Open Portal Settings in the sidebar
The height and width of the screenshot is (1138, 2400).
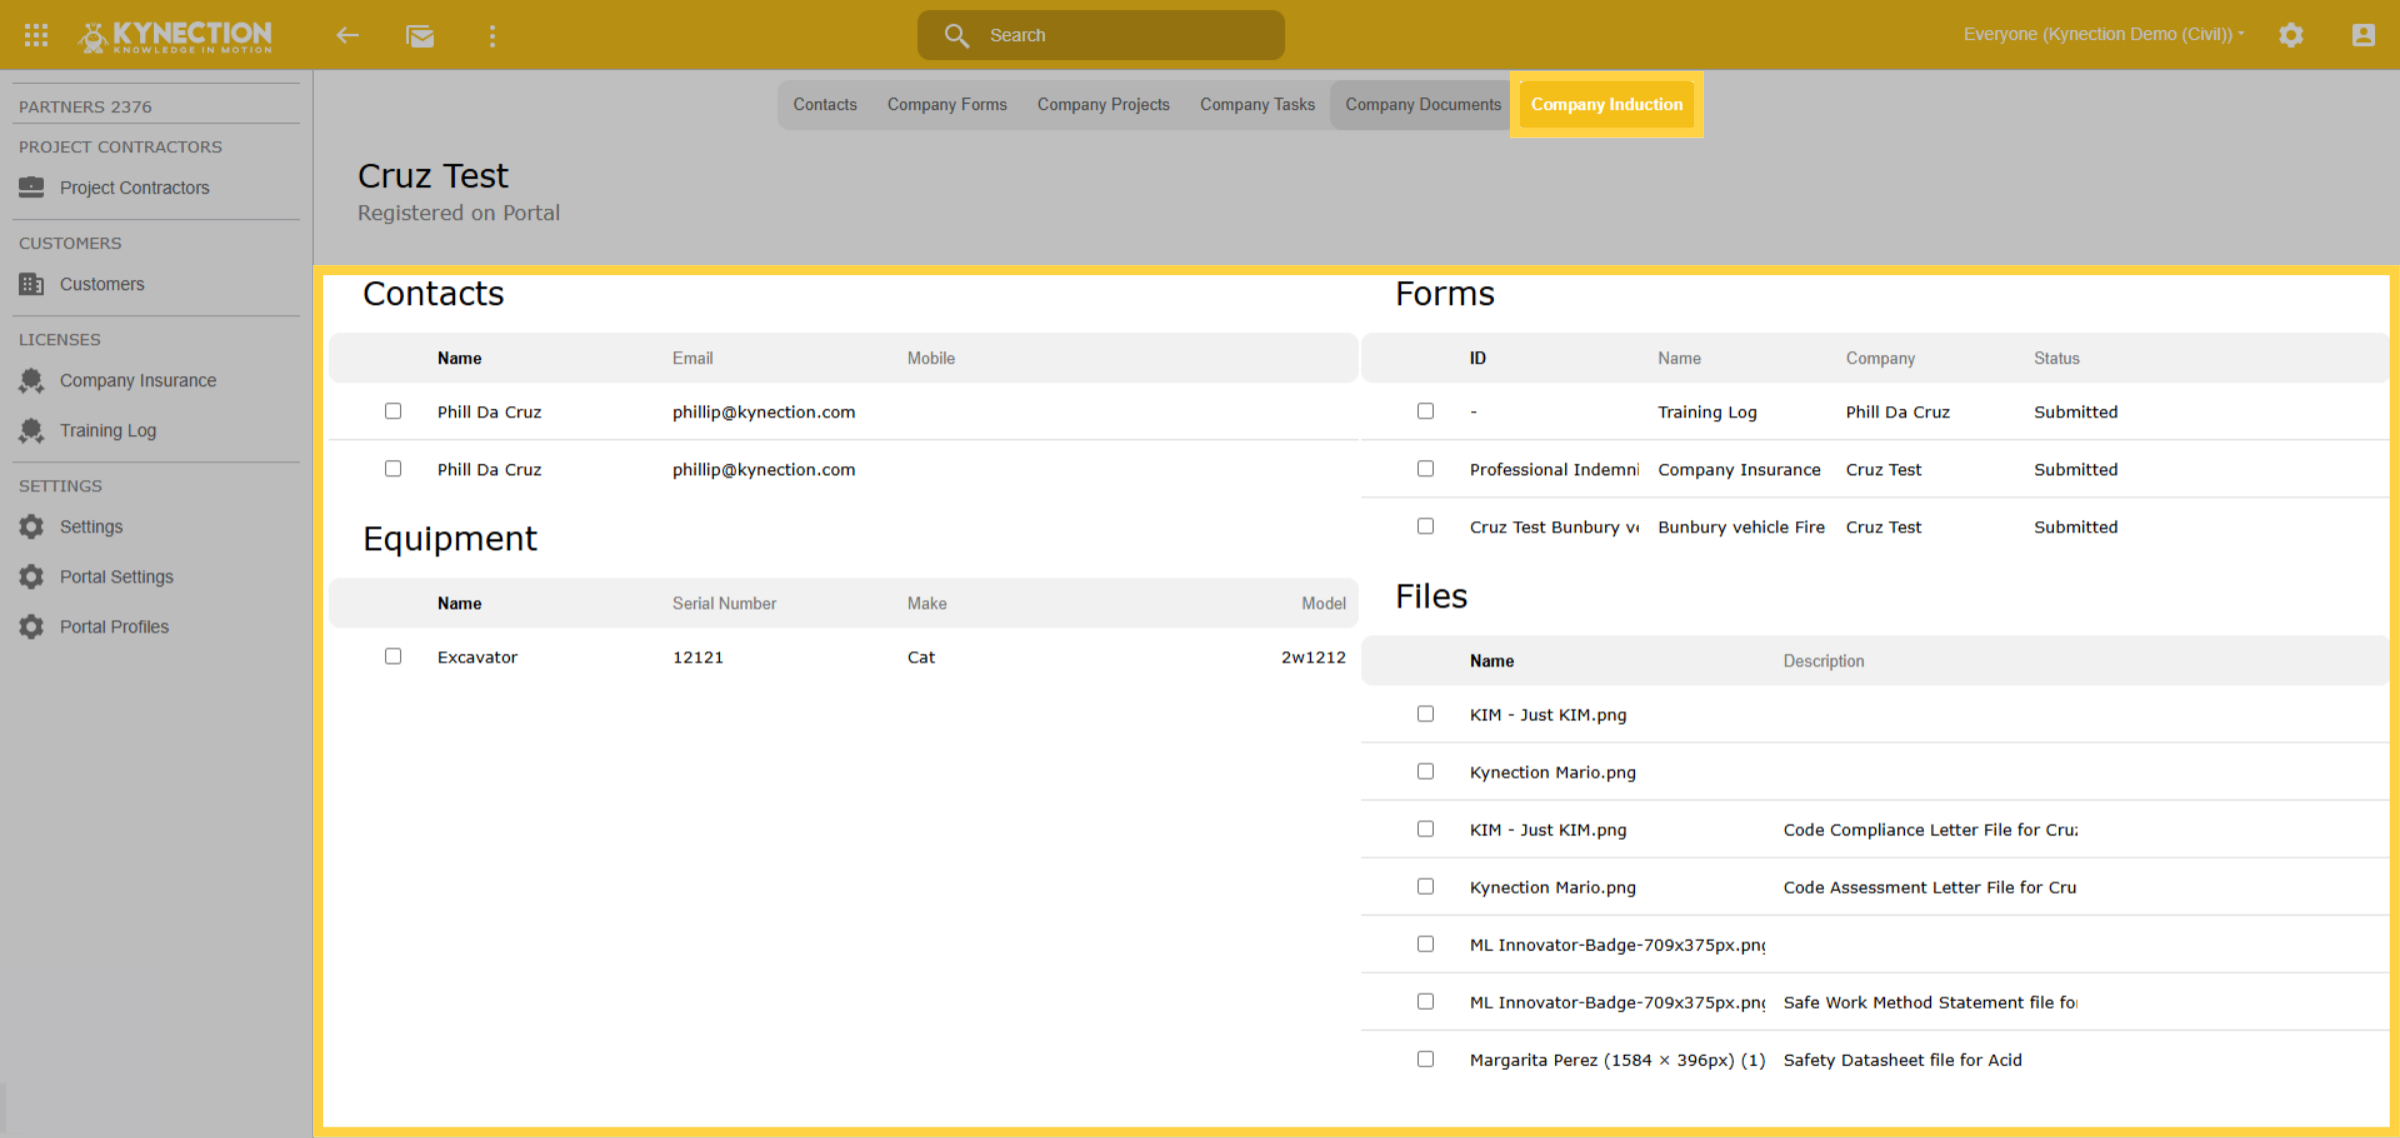(x=116, y=576)
